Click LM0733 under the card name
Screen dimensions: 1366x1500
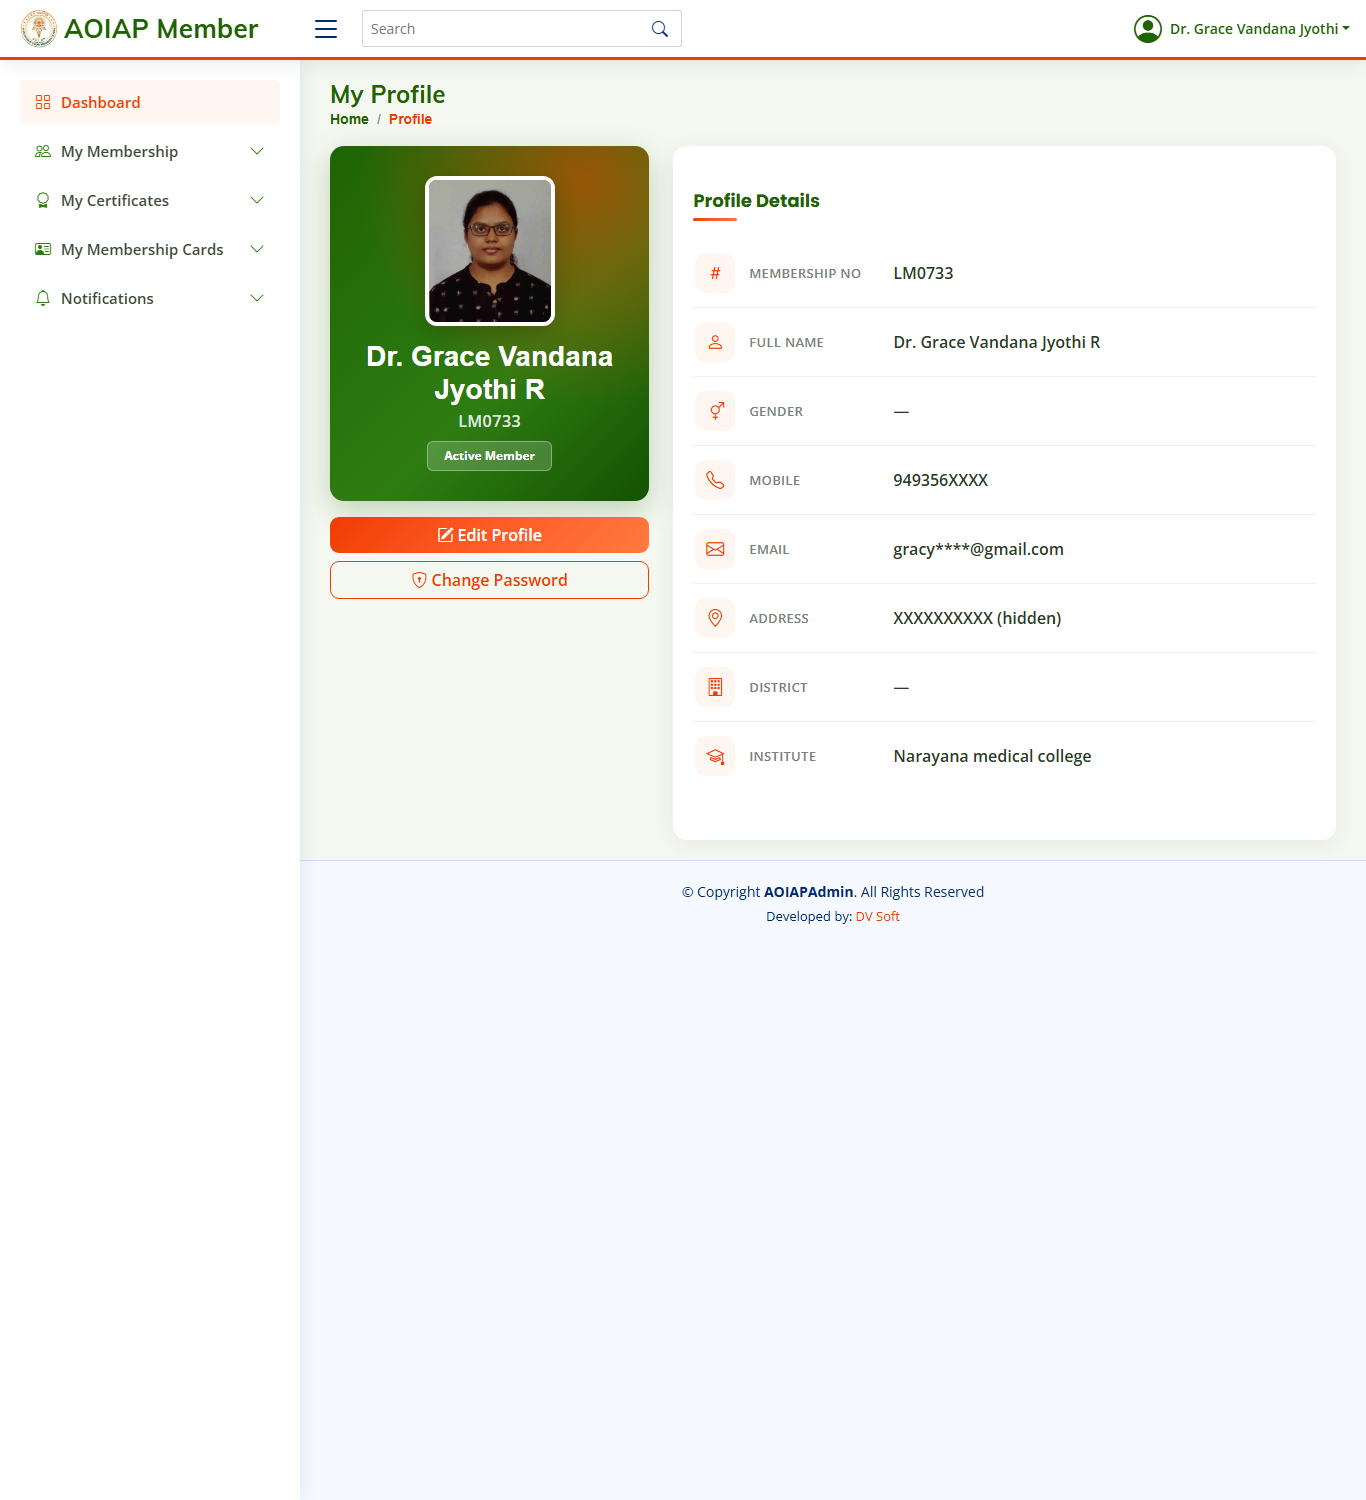point(489,421)
